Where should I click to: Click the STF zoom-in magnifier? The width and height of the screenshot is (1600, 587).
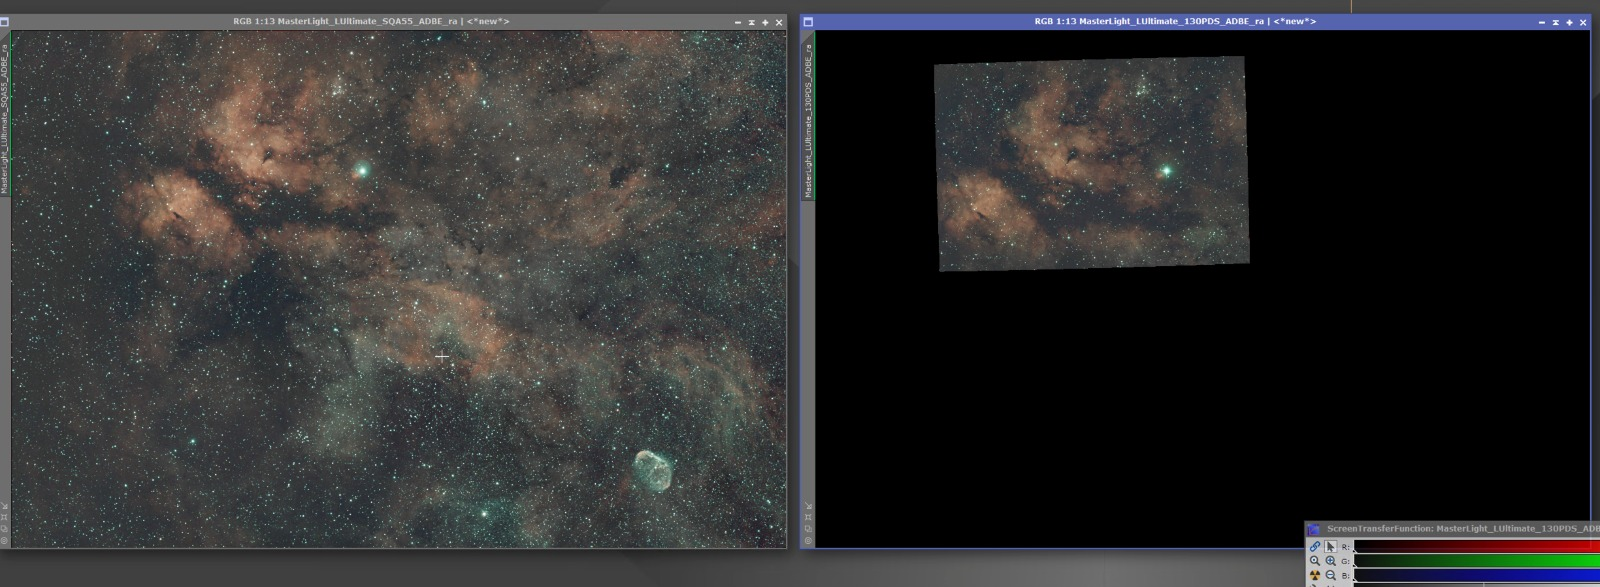(1330, 561)
